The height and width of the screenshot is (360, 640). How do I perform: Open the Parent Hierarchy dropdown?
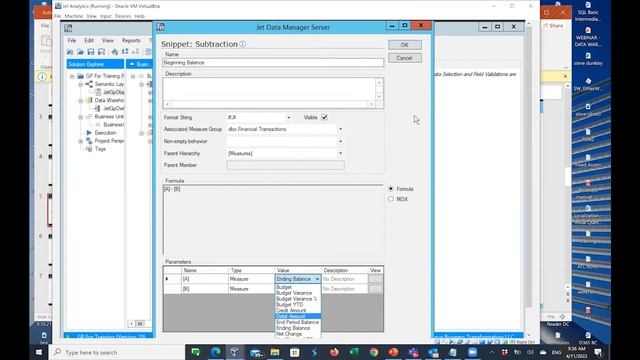pos(340,153)
